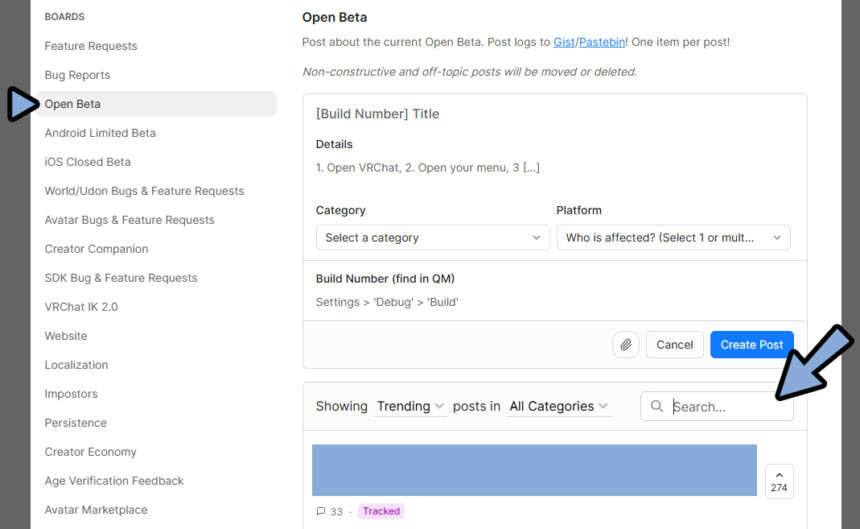The image size is (860, 529).
Task: Go to the Bug Reports board
Action: click(77, 75)
